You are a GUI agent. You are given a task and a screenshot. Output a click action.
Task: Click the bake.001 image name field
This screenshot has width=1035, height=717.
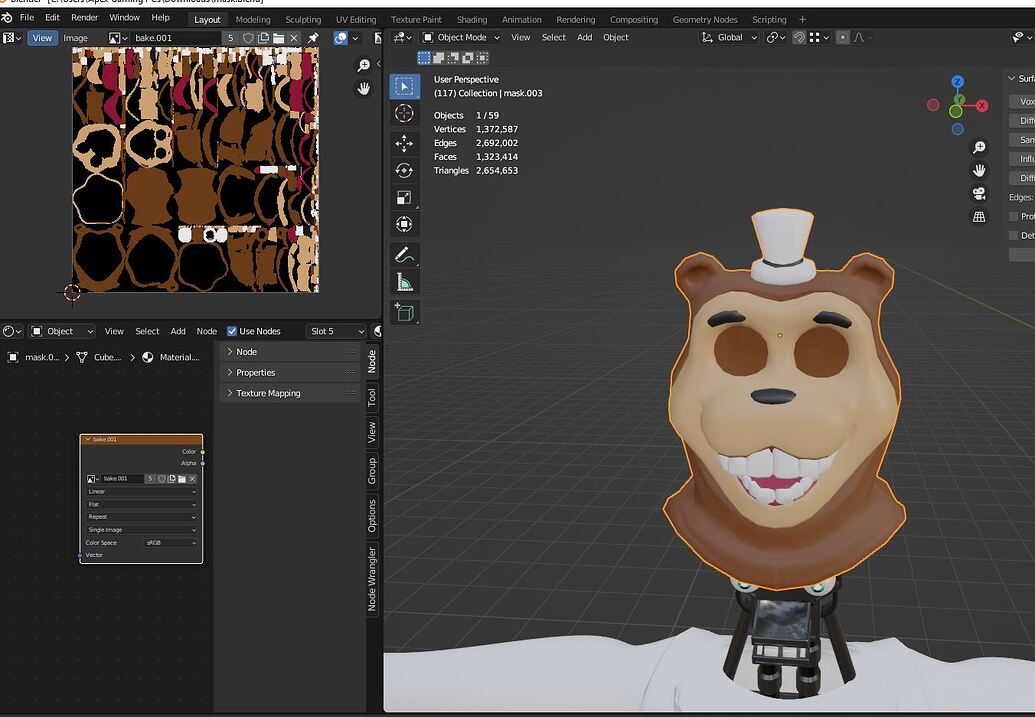(x=176, y=38)
